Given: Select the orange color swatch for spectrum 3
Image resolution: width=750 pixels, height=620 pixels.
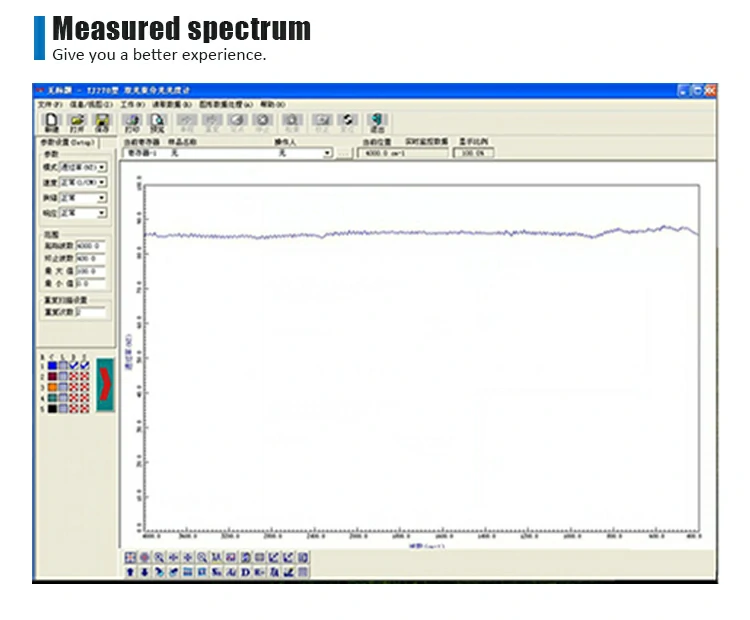Looking at the screenshot, I should (50, 387).
